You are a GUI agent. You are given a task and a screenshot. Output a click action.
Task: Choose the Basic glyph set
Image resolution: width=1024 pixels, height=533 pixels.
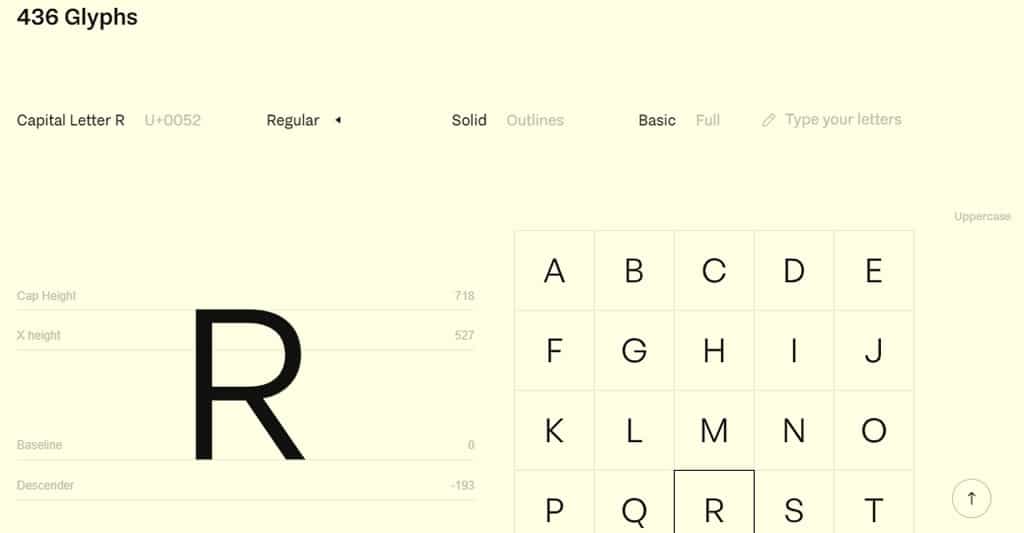click(x=656, y=120)
